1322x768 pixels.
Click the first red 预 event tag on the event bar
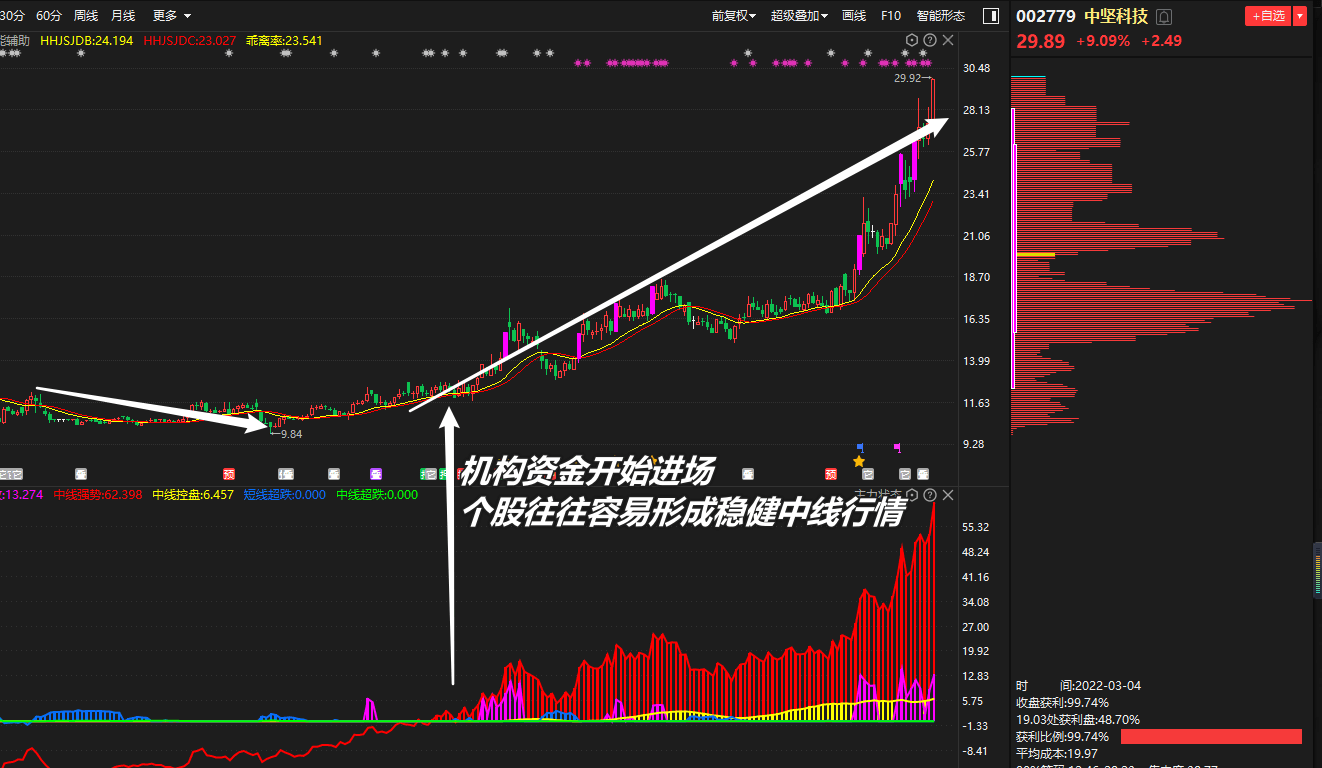[228, 474]
